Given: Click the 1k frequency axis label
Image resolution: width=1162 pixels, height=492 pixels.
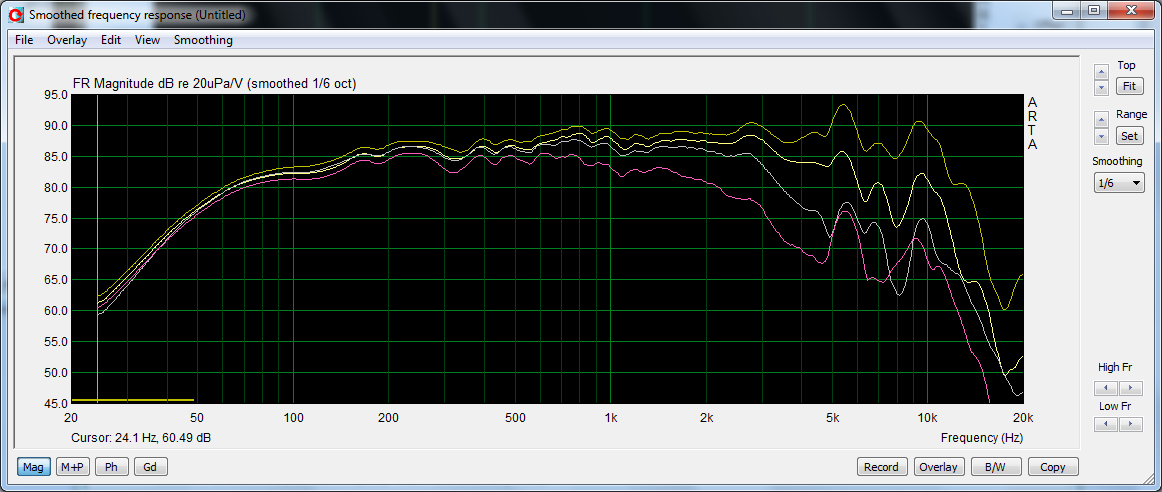Looking at the screenshot, I should click(611, 416).
